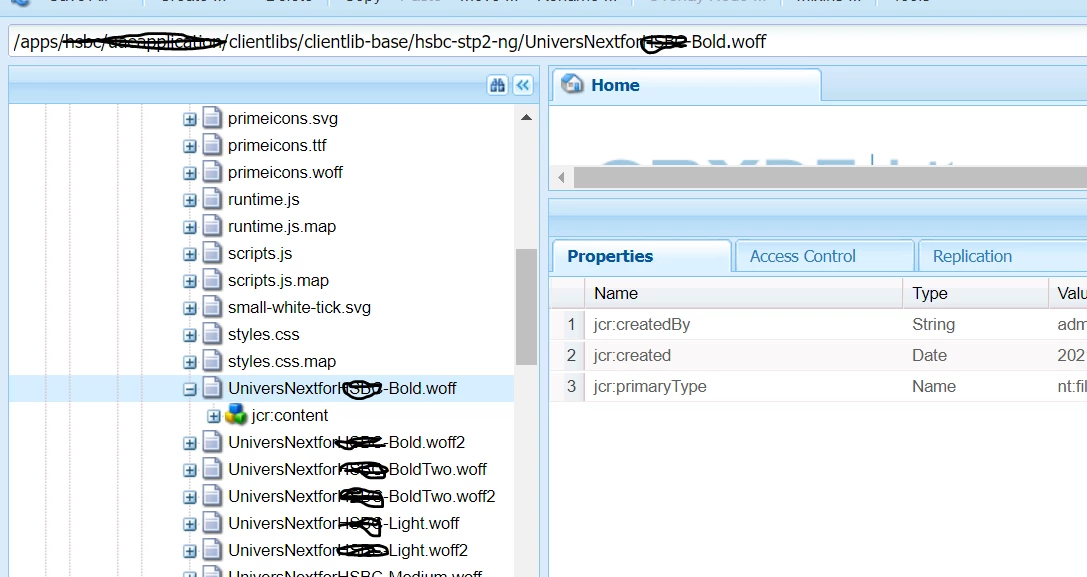This screenshot has height=577, width=1087.
Task: Select the primeicons.woff tree item
Action: click(286, 173)
